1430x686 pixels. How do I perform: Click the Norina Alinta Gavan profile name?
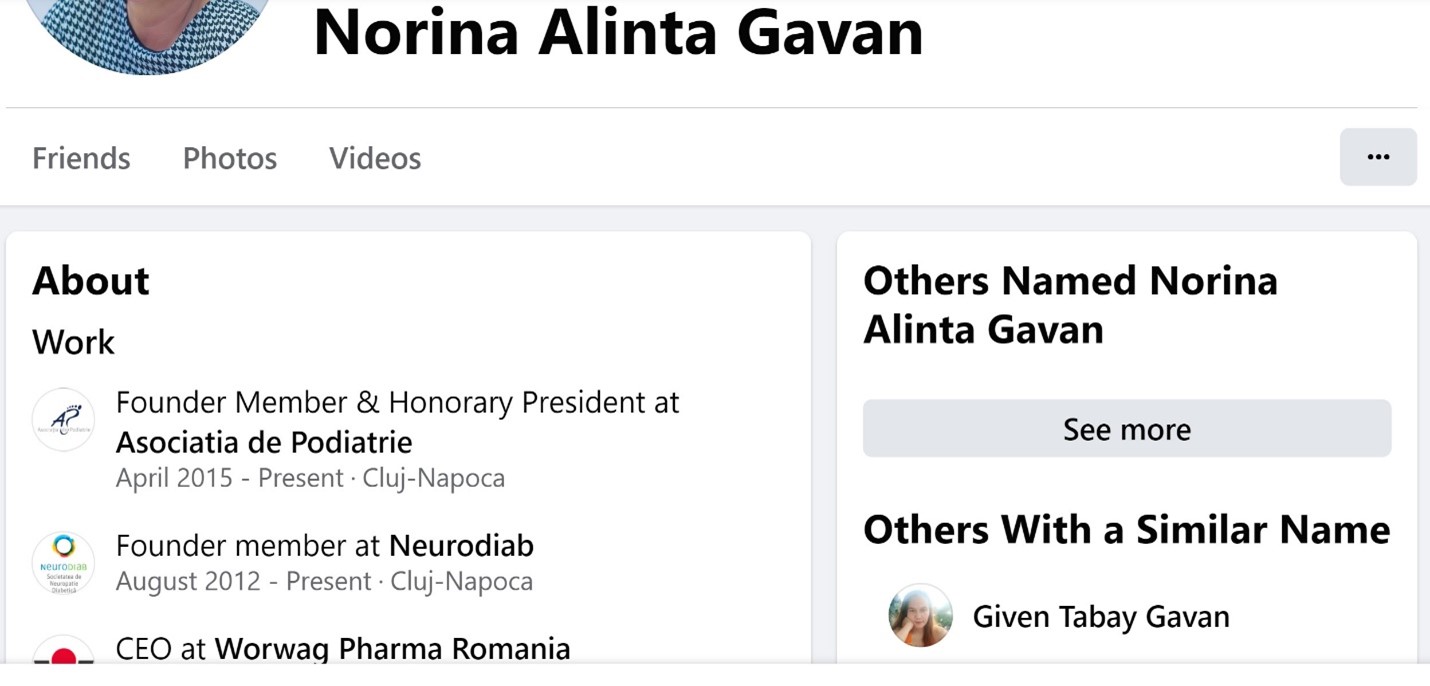[x=618, y=31]
